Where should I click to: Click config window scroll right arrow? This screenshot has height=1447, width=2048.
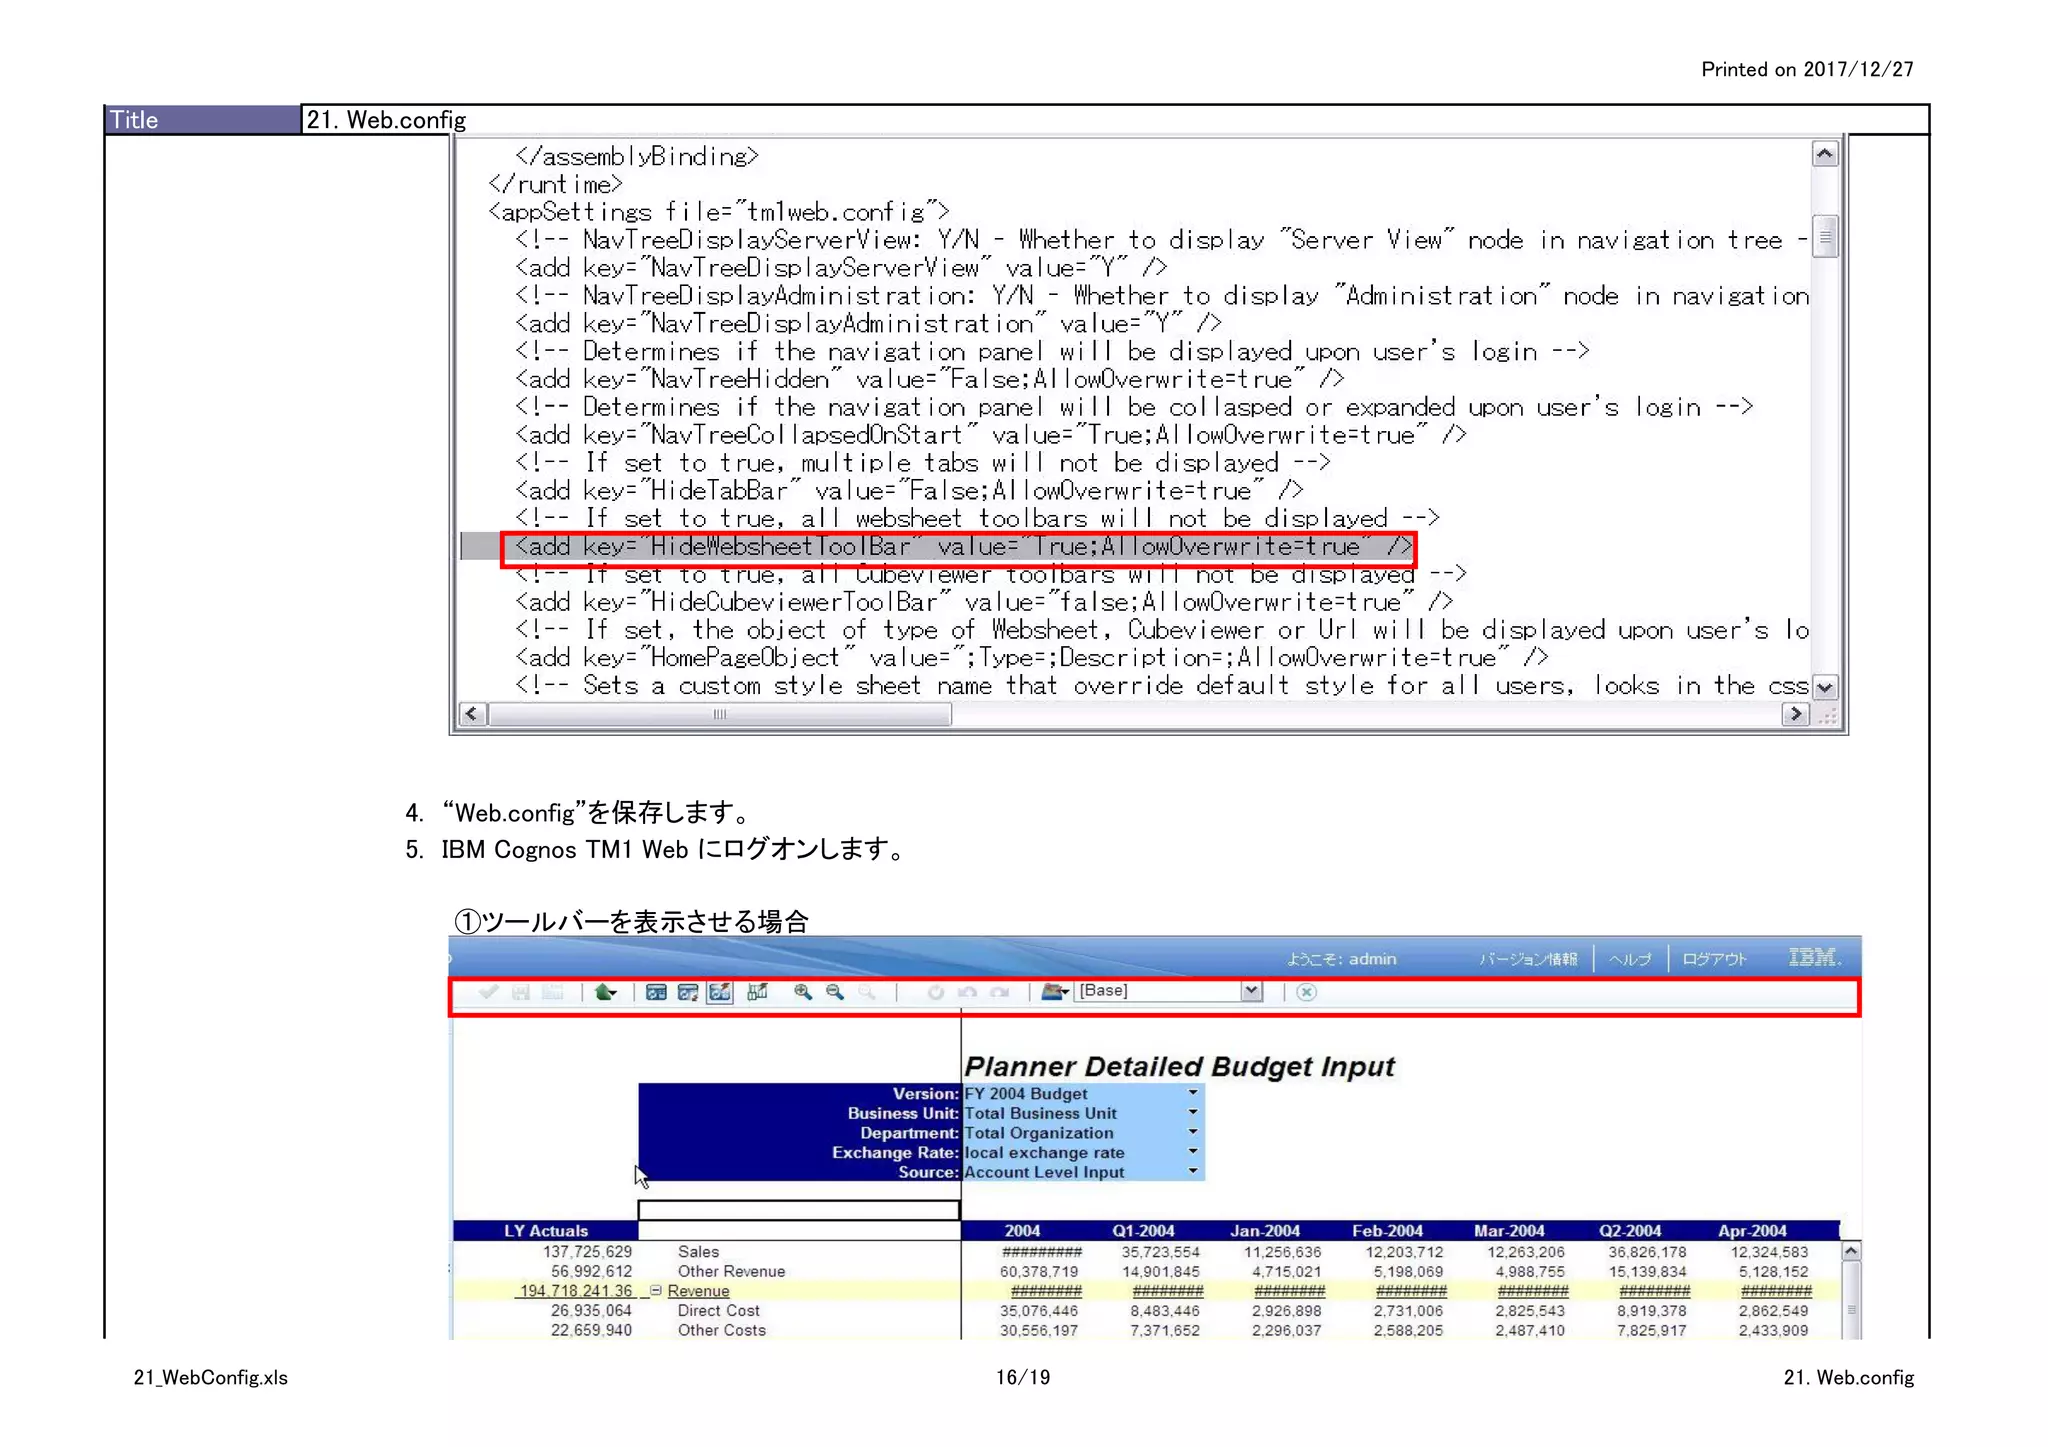click(x=1796, y=714)
